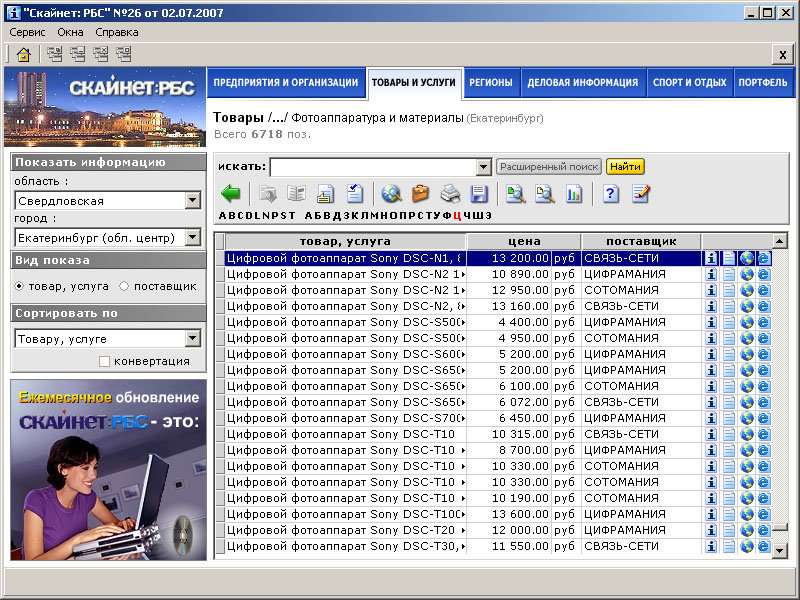Click the browser icon in the 12 000.00 row
The width and height of the screenshot is (800, 600).
(763, 530)
